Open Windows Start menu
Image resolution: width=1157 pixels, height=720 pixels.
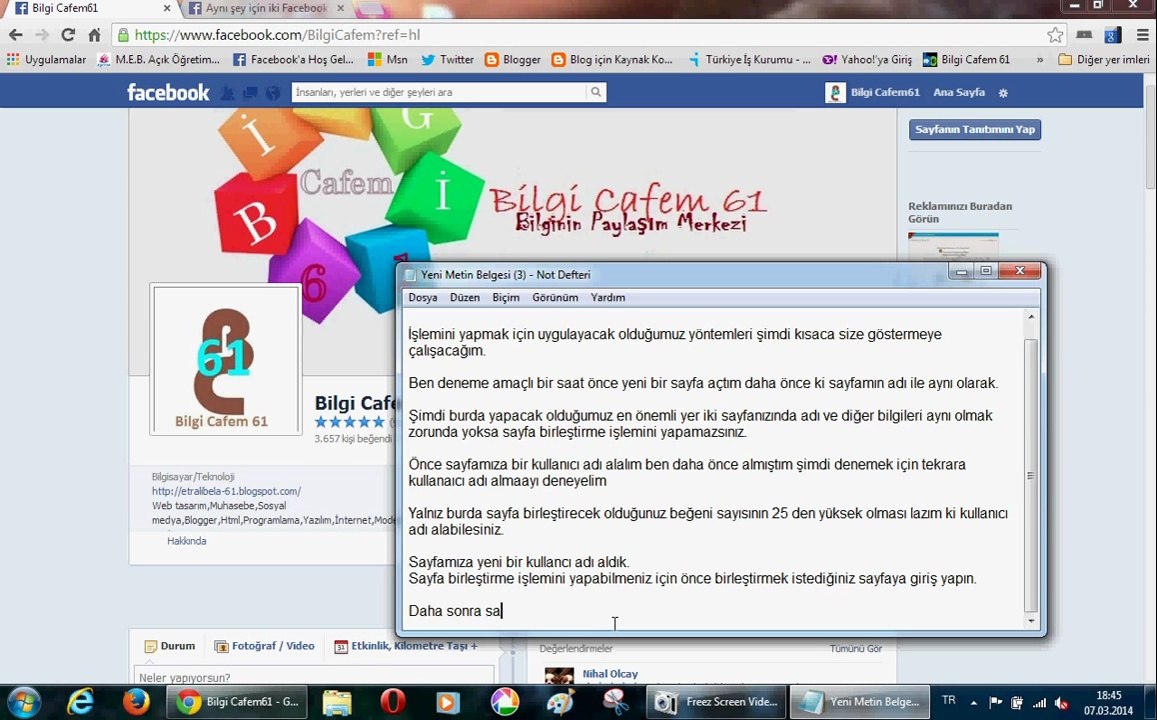pyautogui.click(x=24, y=702)
